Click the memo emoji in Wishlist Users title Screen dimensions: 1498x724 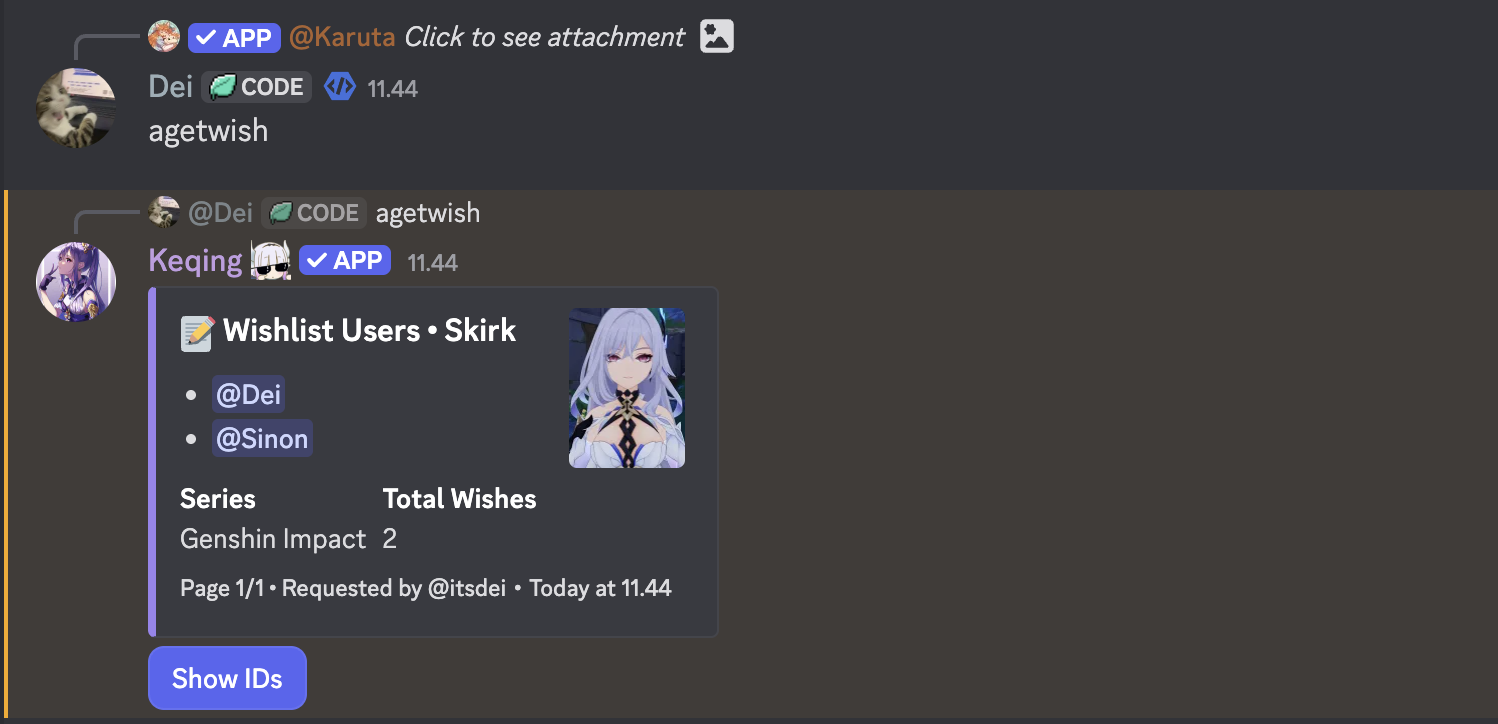197,332
